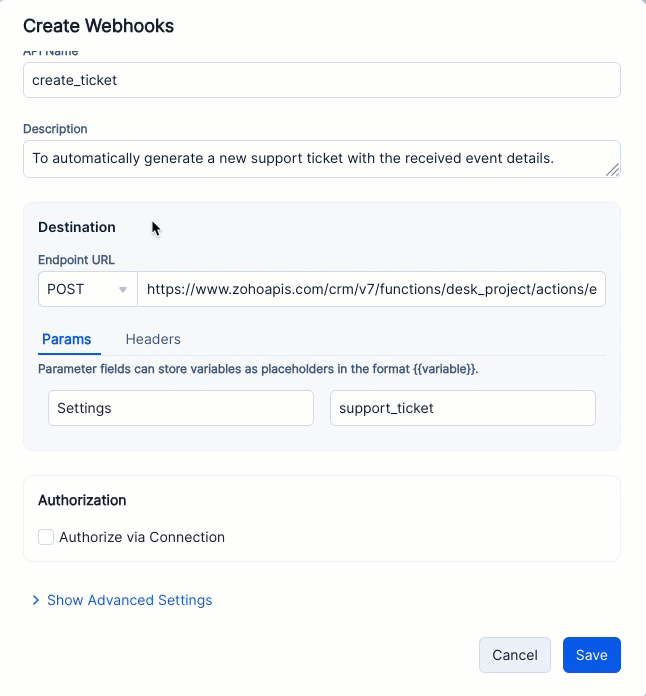This screenshot has height=696, width=646.
Task: Click the Endpoint URL label
Action: (x=76, y=260)
